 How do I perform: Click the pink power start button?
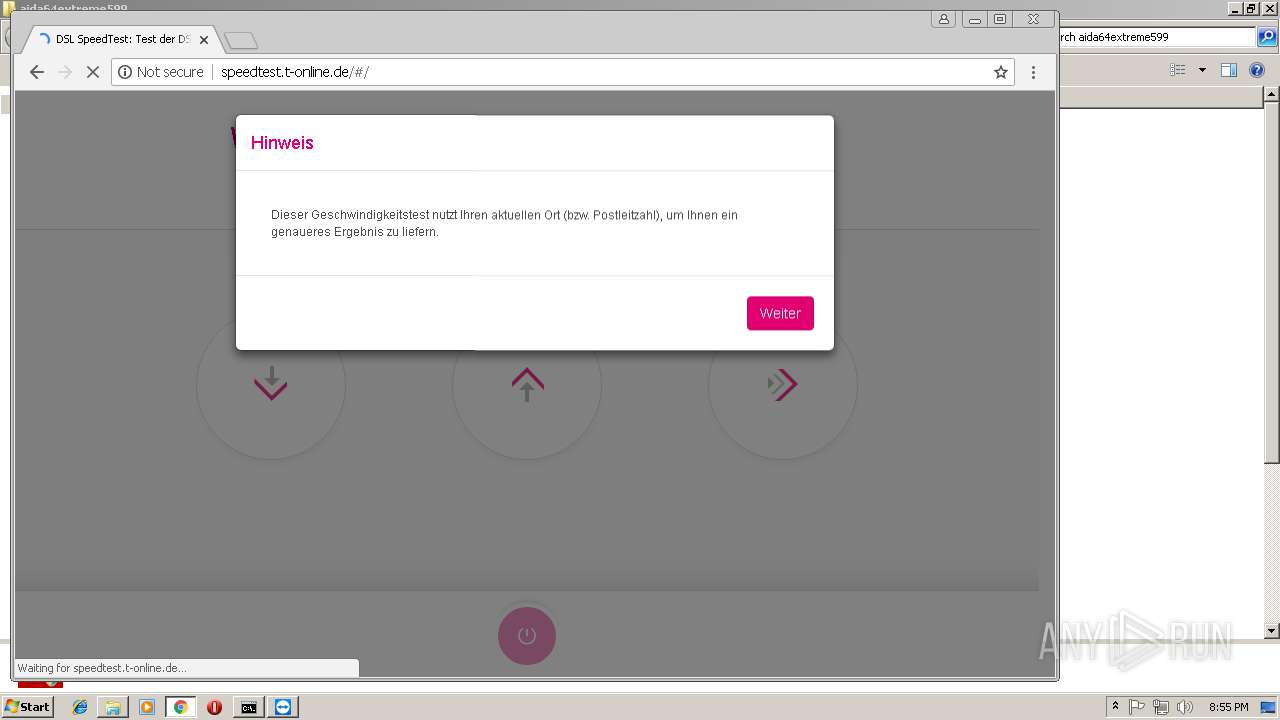(527, 636)
